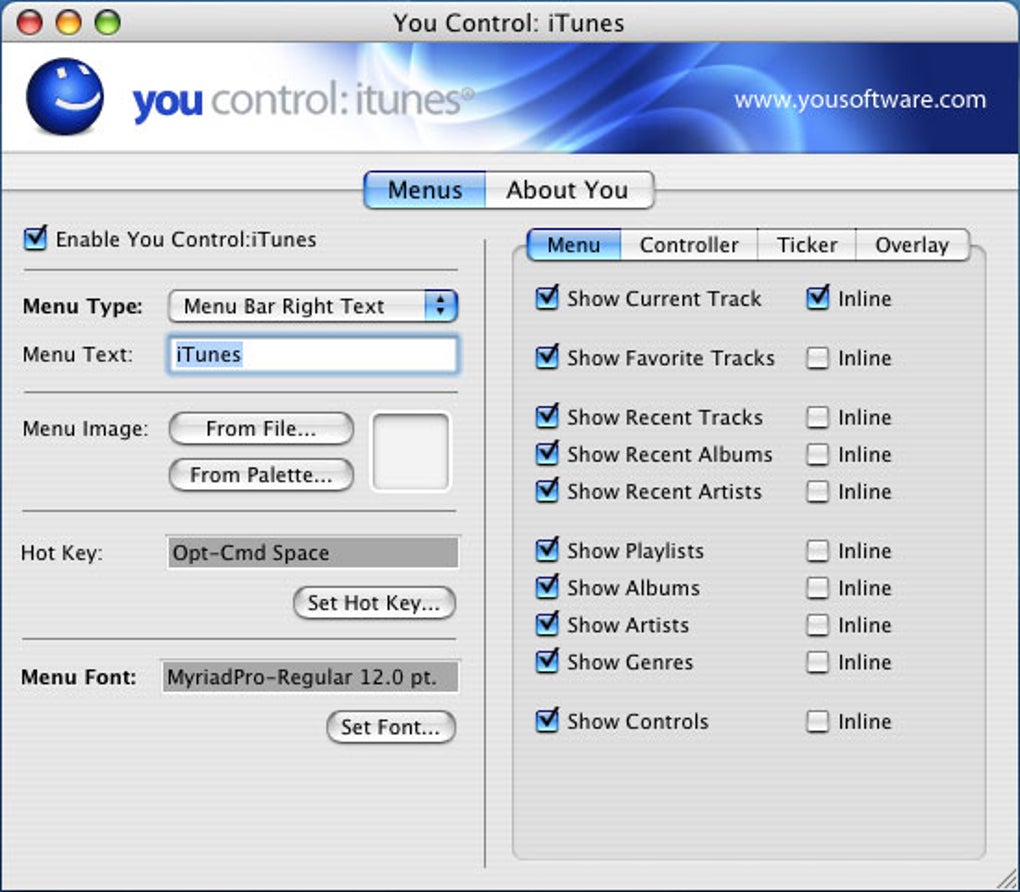Open the Ticker tab

[x=807, y=245]
